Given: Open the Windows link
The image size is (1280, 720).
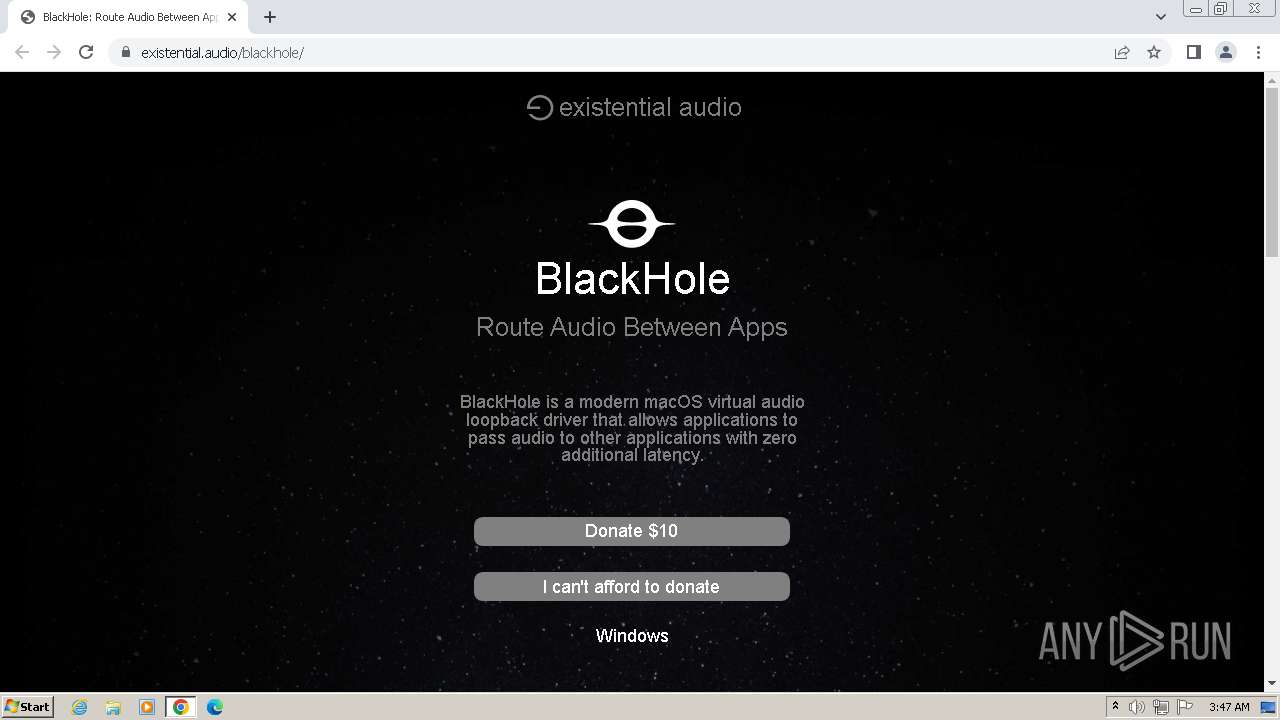Looking at the screenshot, I should pos(632,636).
